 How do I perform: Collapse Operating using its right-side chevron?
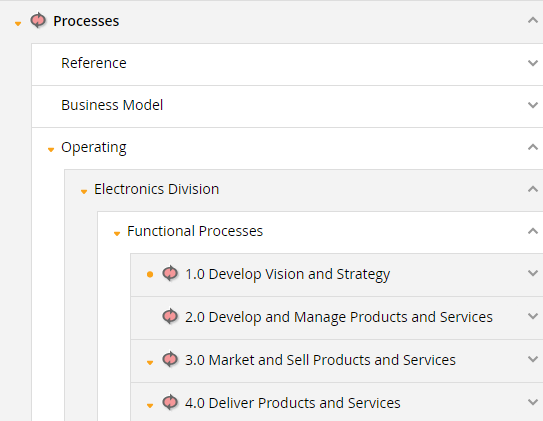[533, 147]
